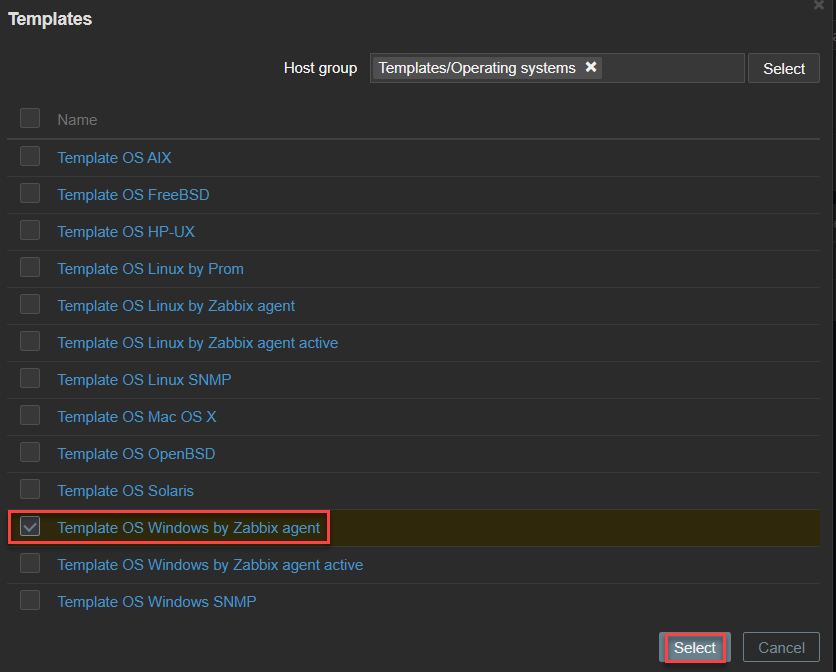Image resolution: width=836 pixels, height=672 pixels.
Task: Click the Host group input field
Action: click(x=670, y=67)
